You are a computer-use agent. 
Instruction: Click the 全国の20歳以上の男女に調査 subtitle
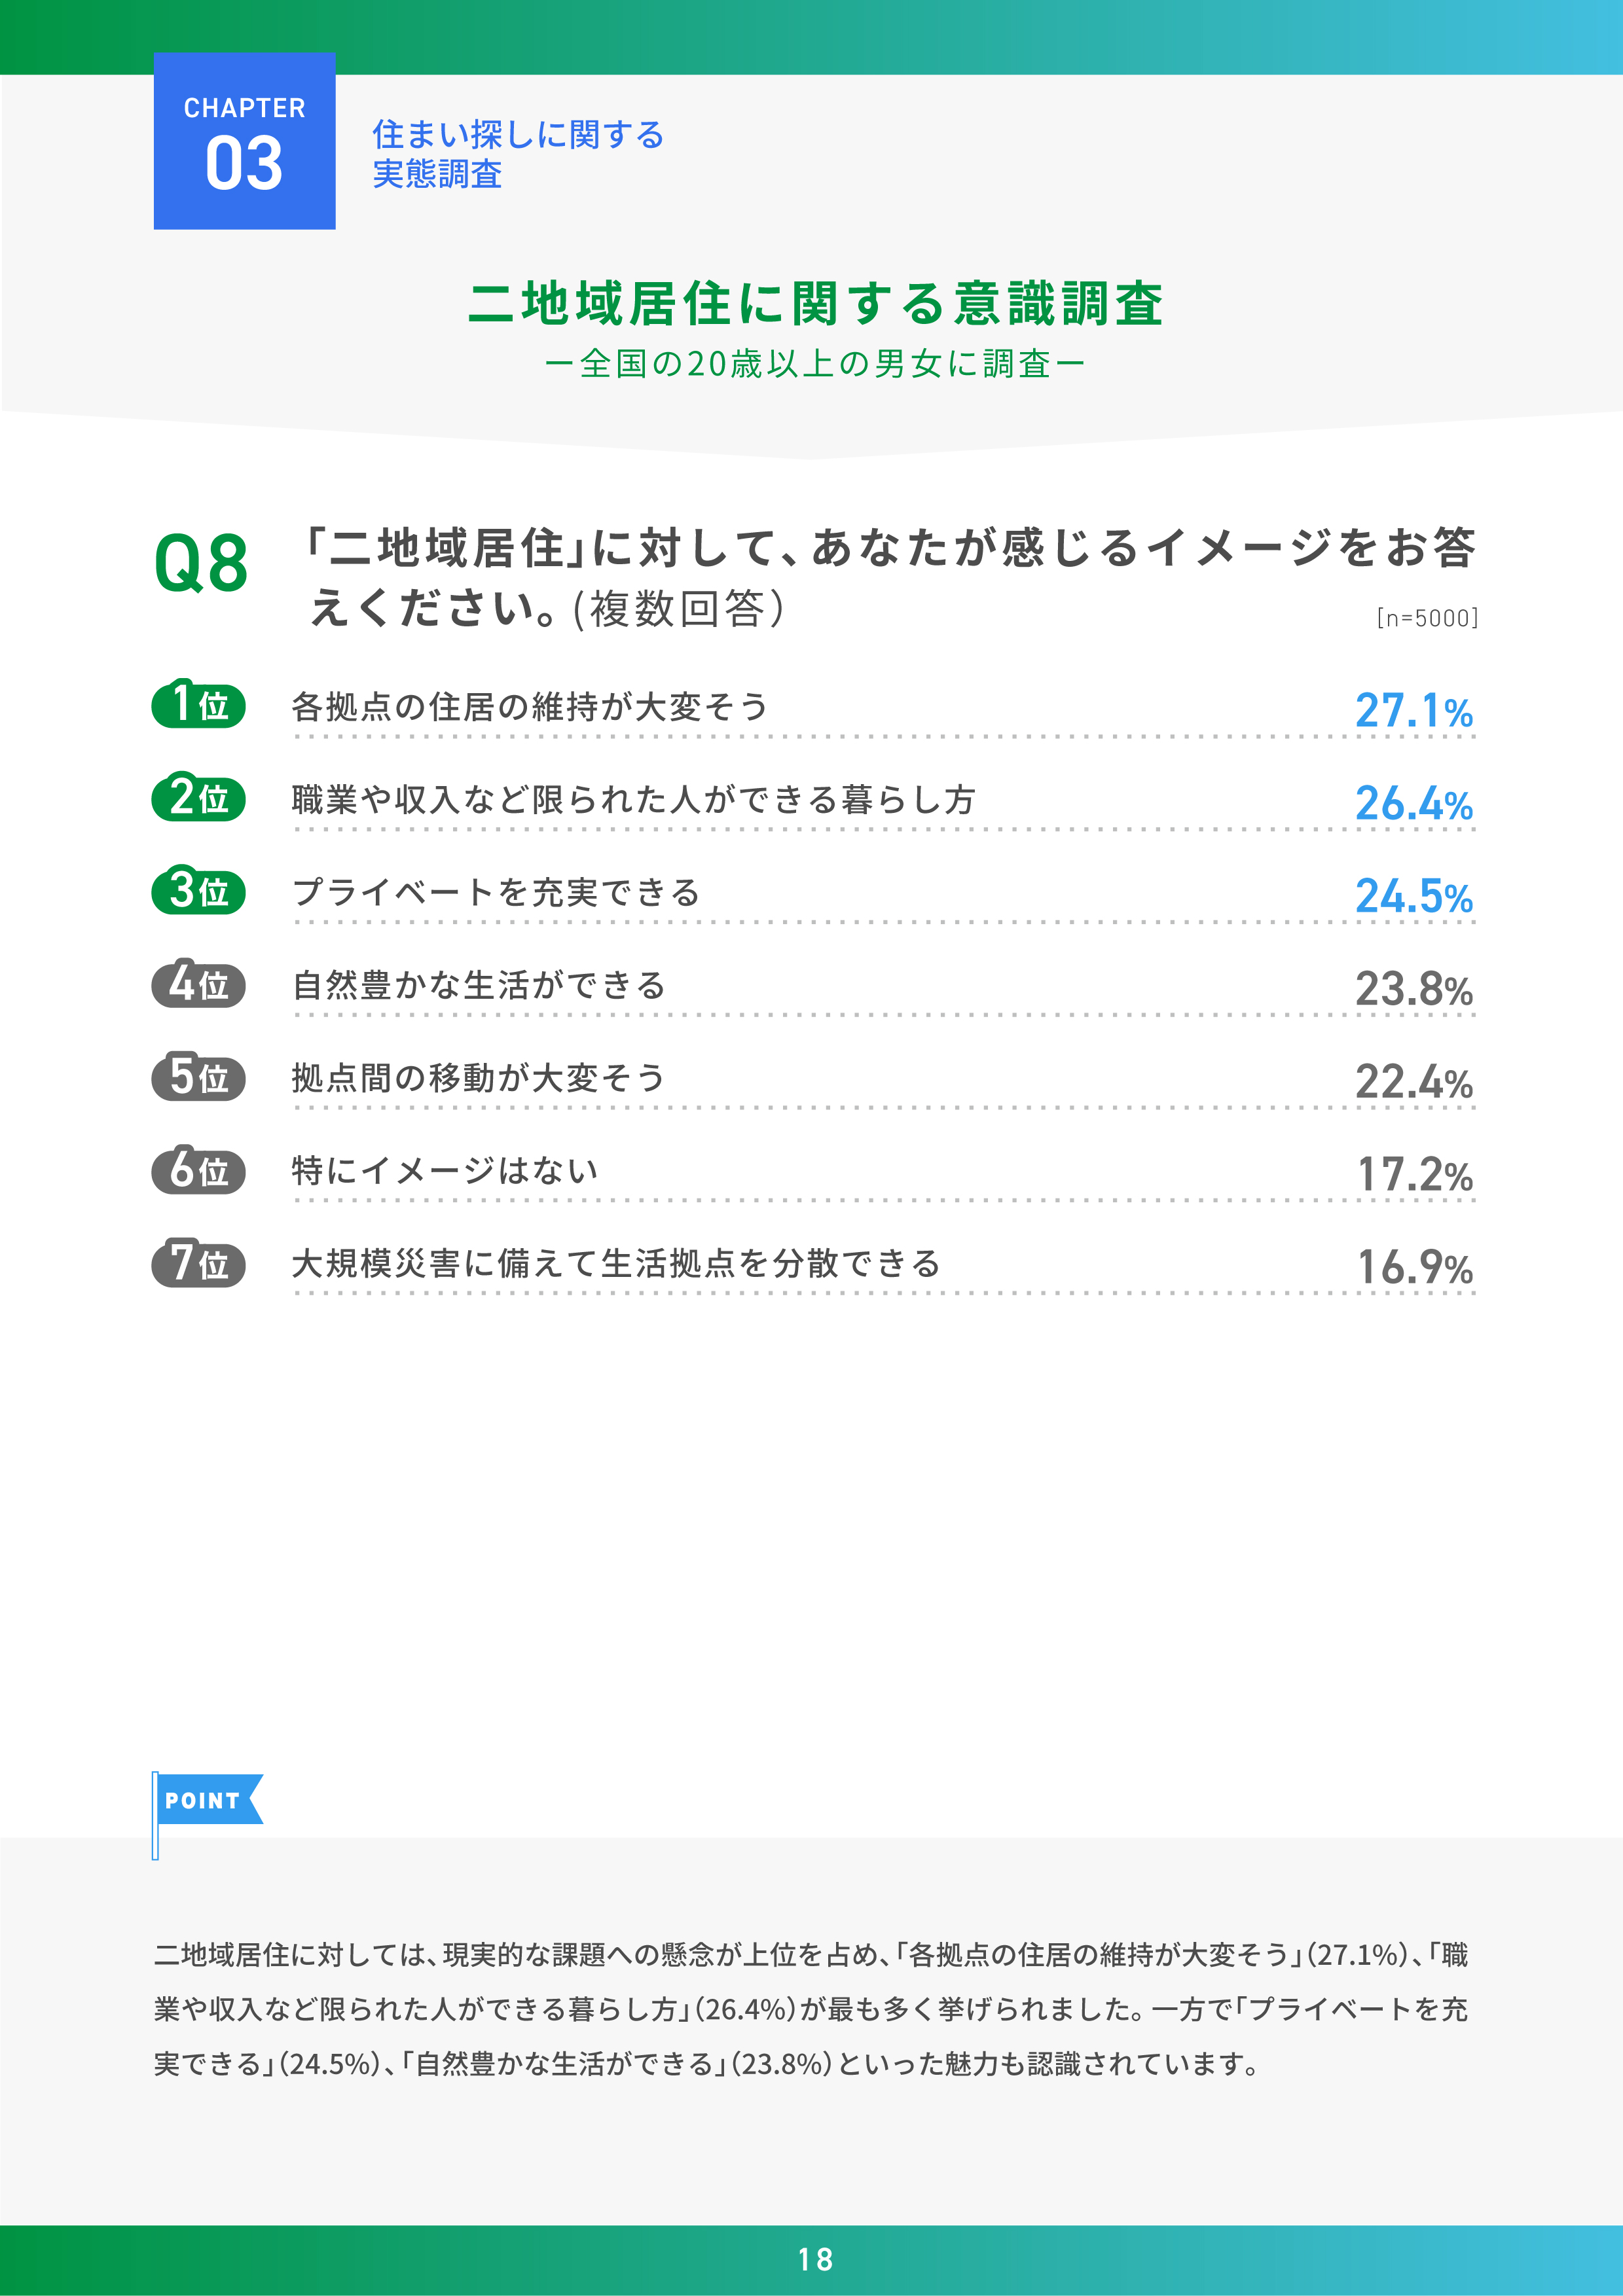coord(815,364)
